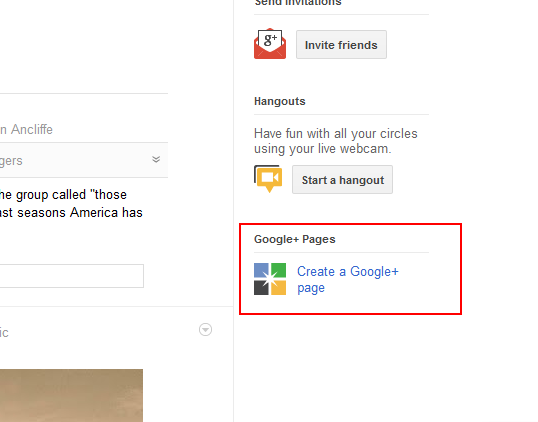Screen dimensions: 538x422
Task: Click the Invite friends button
Action: coord(341,45)
